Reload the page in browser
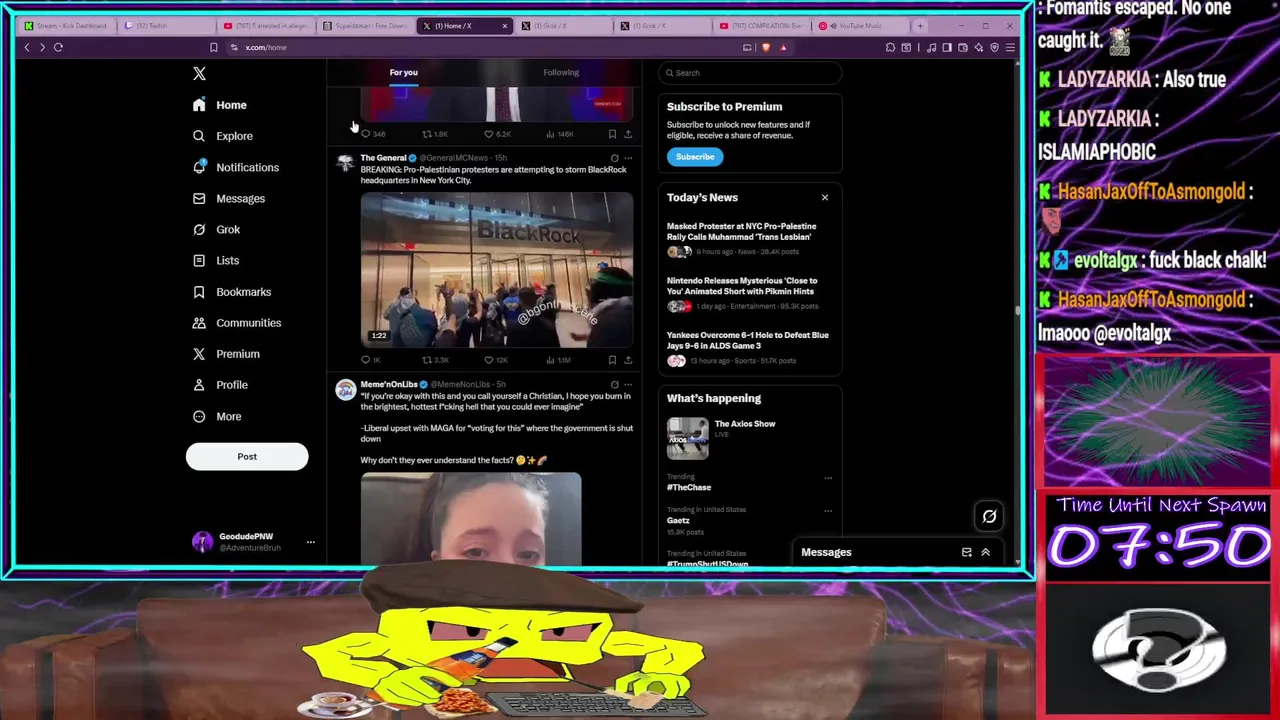 [x=58, y=47]
